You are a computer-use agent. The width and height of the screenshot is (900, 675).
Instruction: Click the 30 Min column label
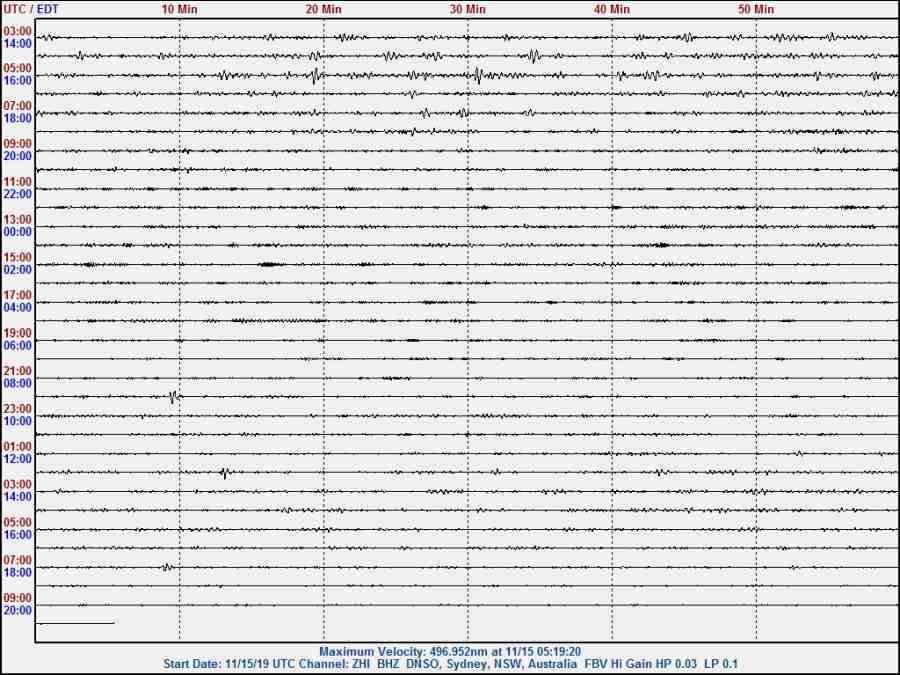coord(468,9)
